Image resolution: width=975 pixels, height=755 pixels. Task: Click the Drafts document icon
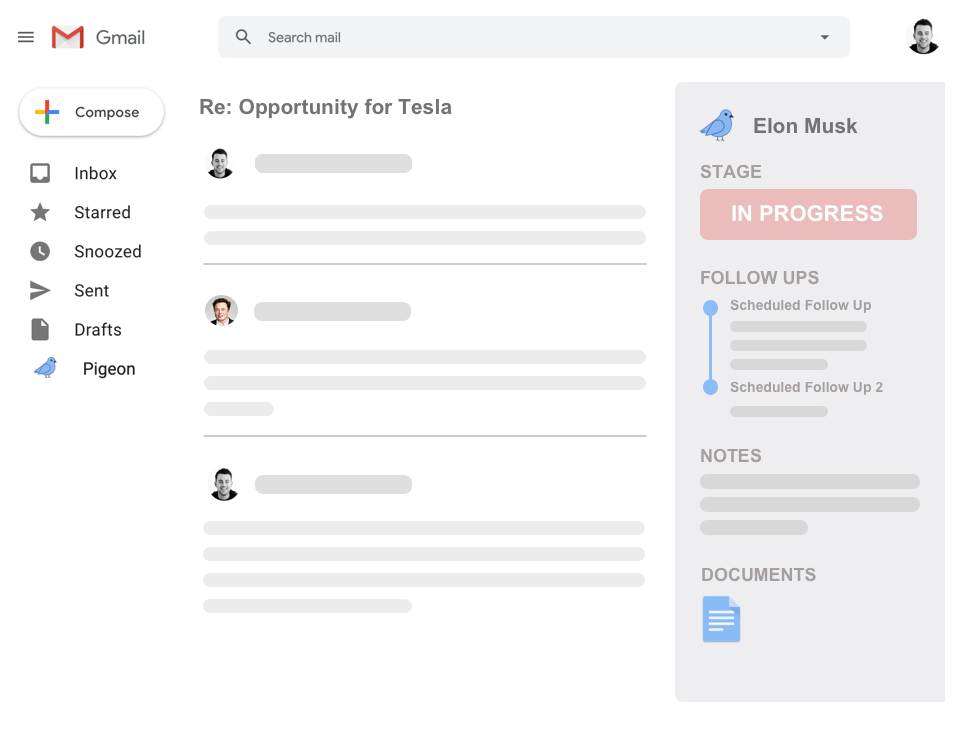tap(40, 330)
